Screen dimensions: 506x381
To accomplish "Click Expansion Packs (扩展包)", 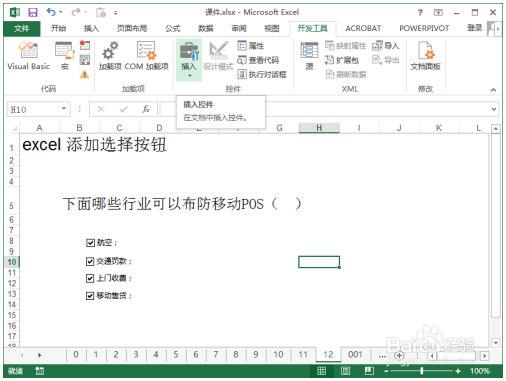I will click(342, 60).
